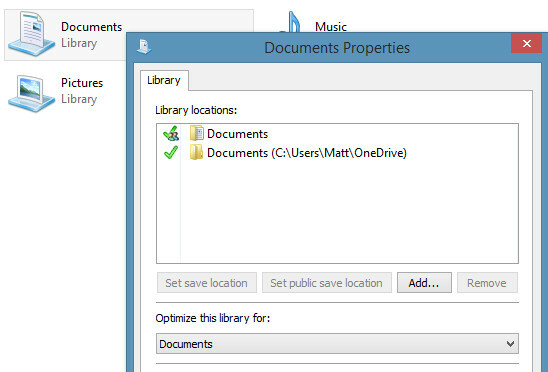
Task: Click the public save checkmark icon for Documents
Action: [x=171, y=134]
